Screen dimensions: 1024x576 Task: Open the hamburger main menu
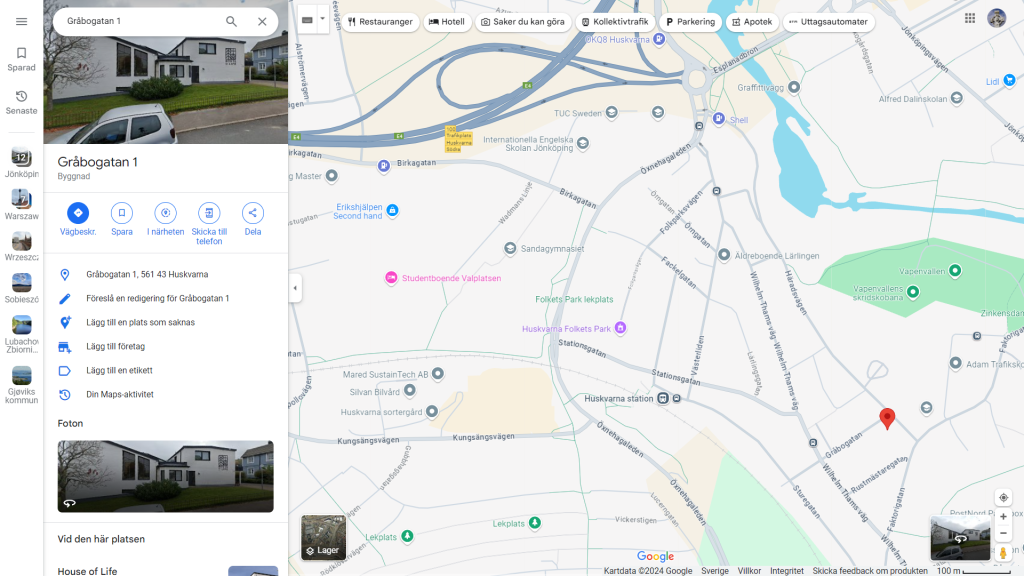pos(22,22)
